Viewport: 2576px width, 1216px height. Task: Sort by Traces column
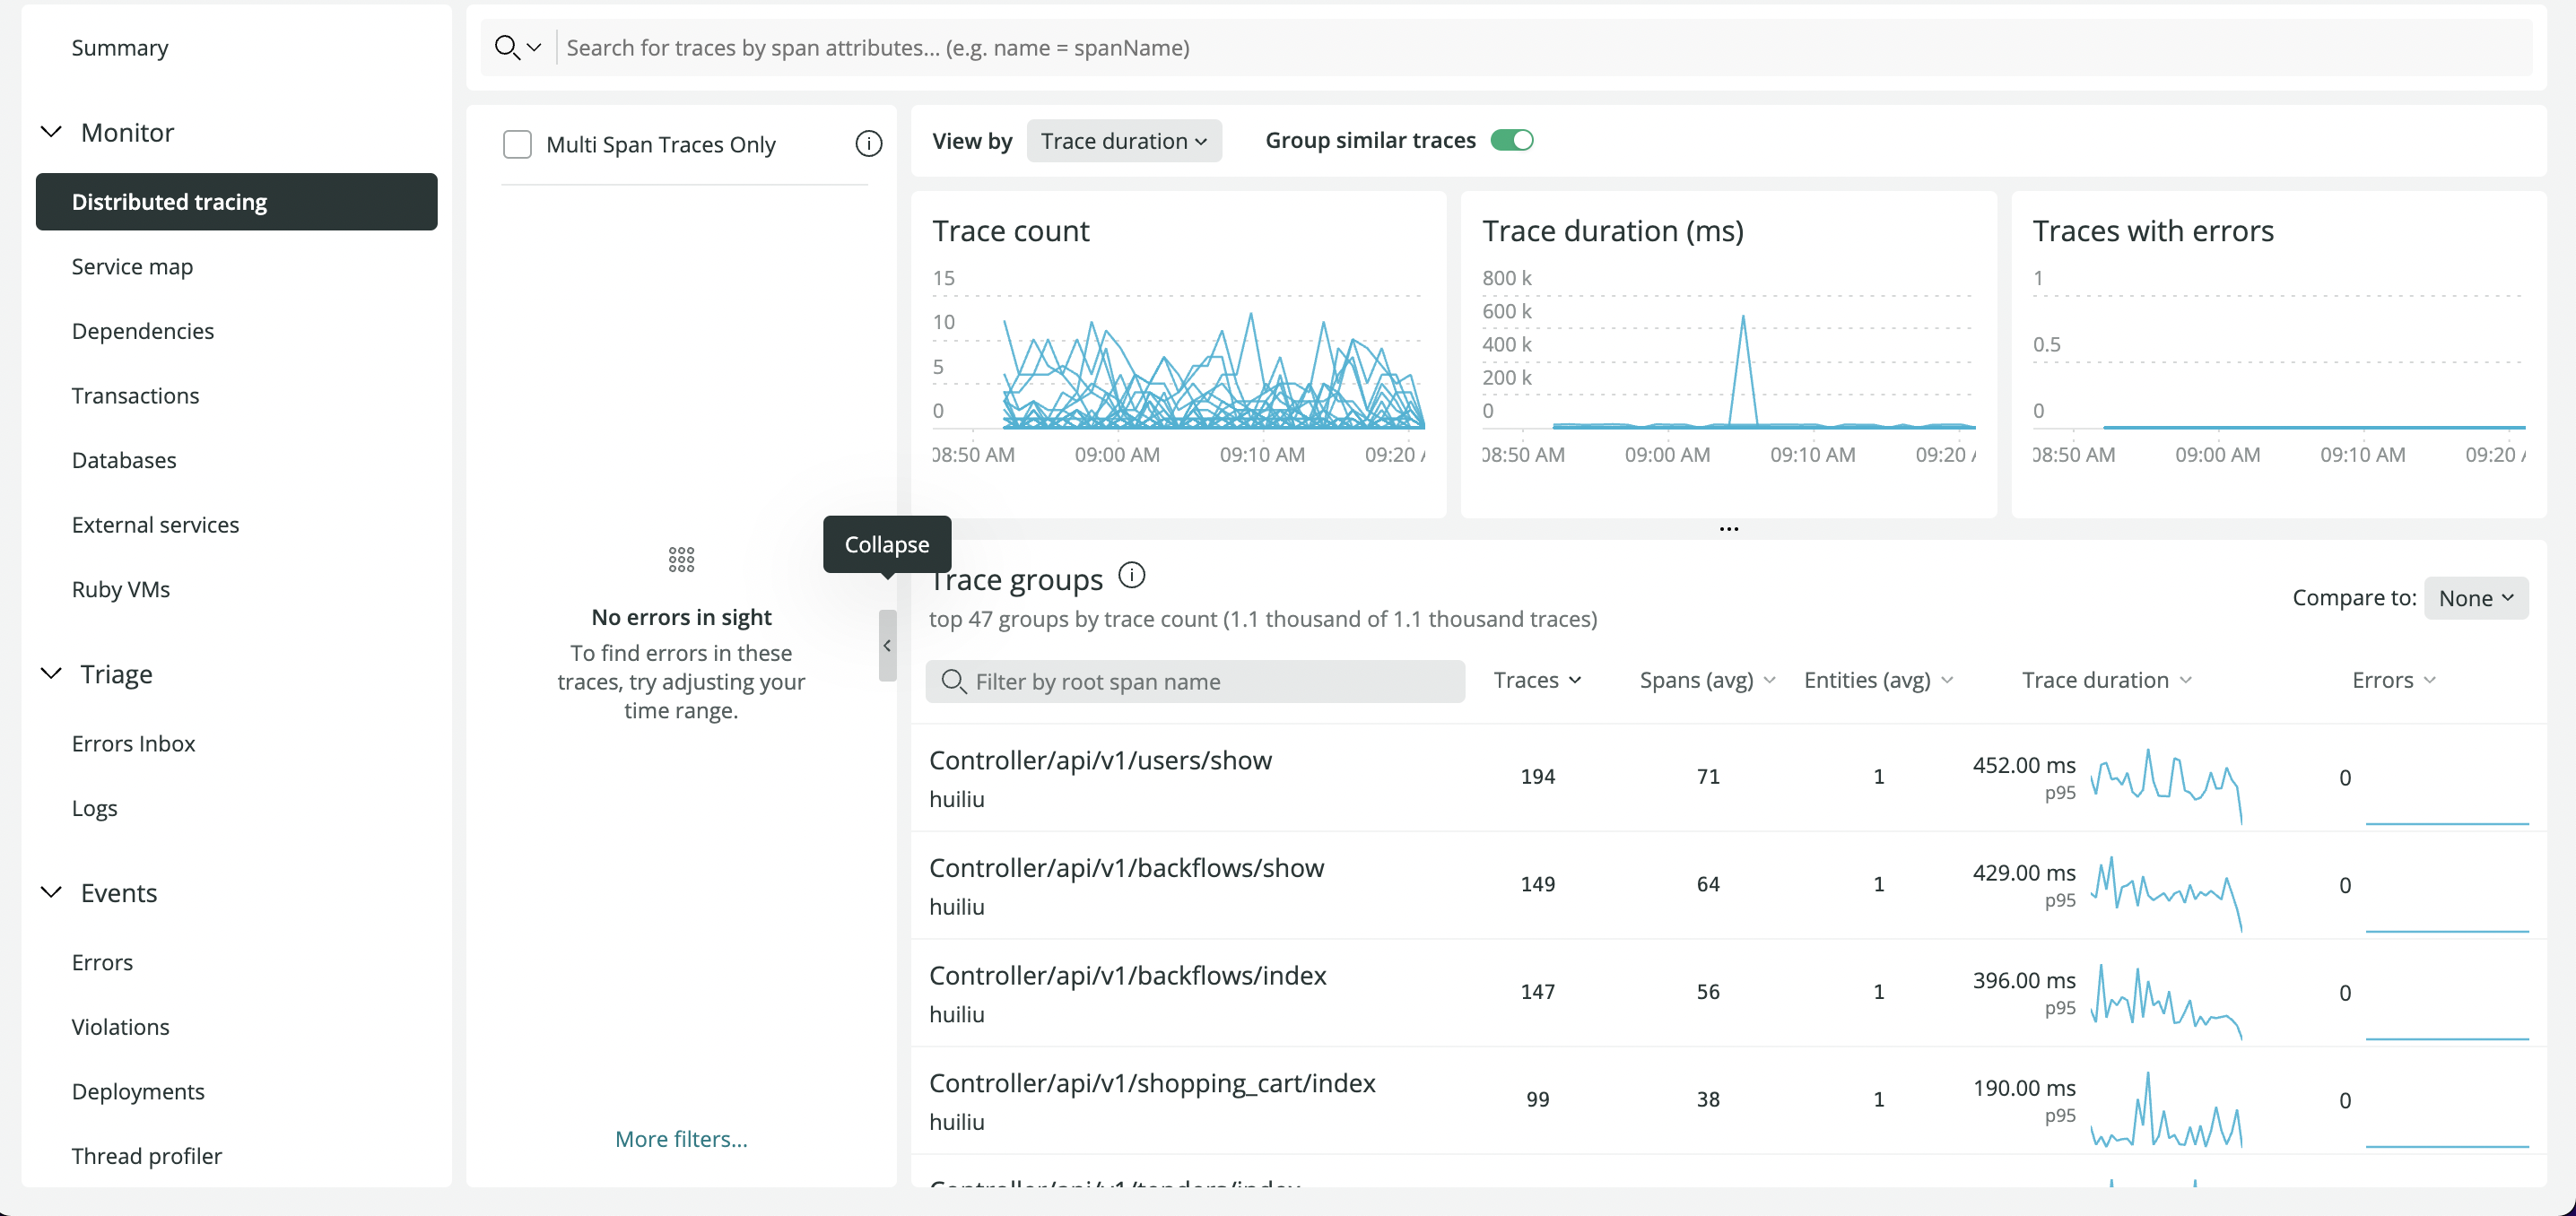click(1537, 680)
